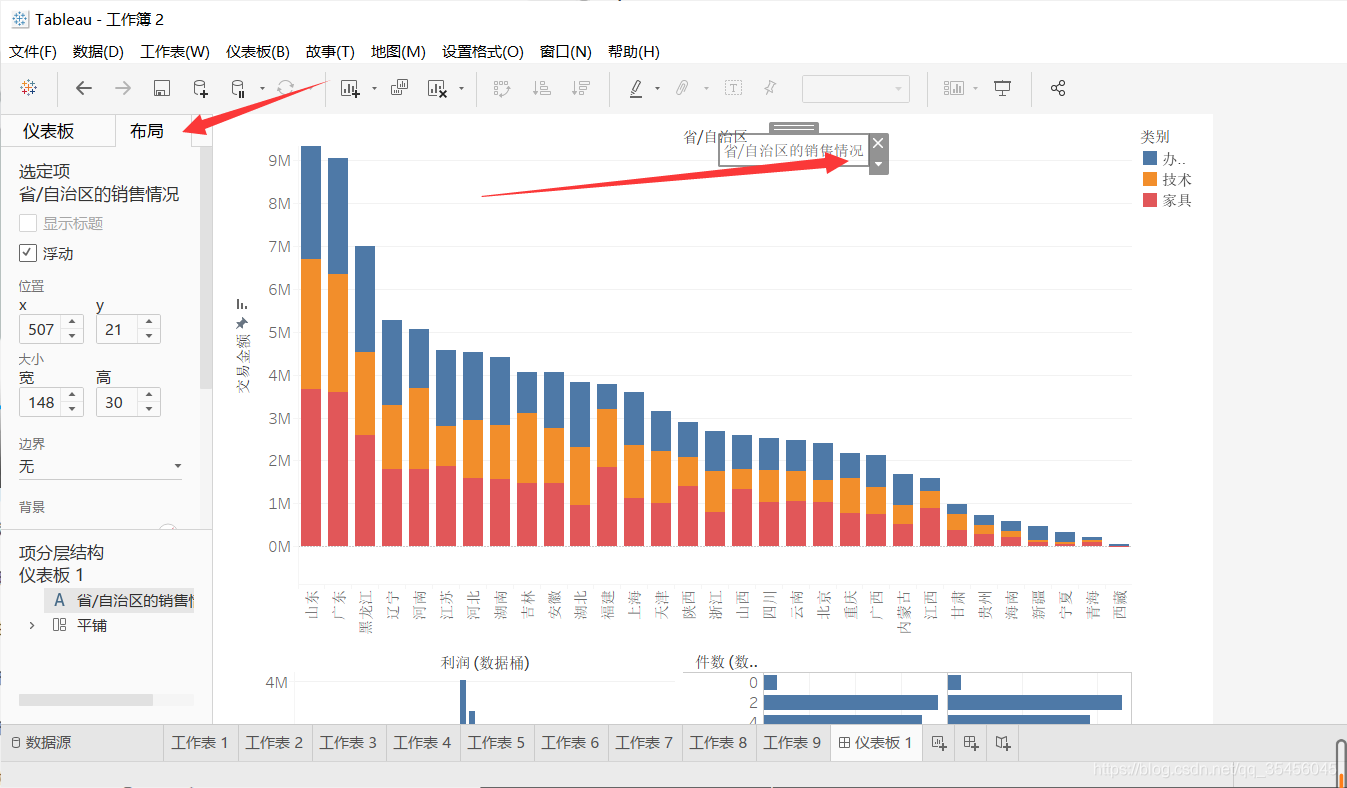
Task: Decrease the 高 height stepper
Action: click(x=149, y=409)
